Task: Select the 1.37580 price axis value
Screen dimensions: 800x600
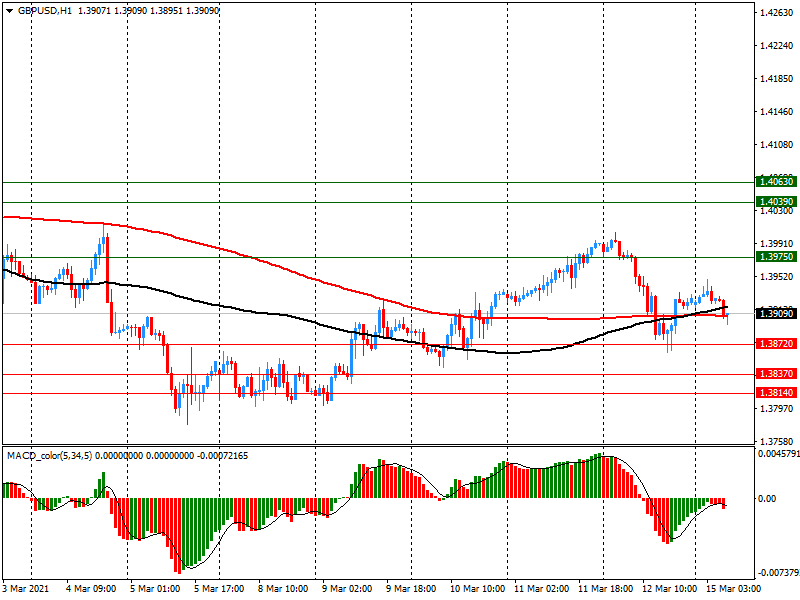Action: pos(777,442)
